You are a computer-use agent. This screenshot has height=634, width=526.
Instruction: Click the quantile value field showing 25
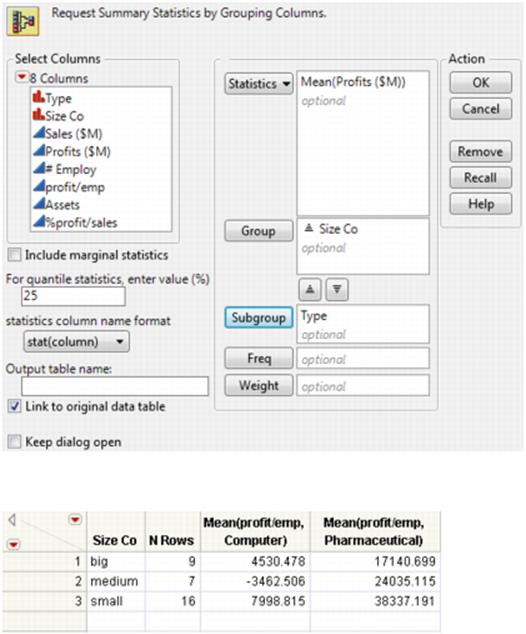click(x=73, y=296)
